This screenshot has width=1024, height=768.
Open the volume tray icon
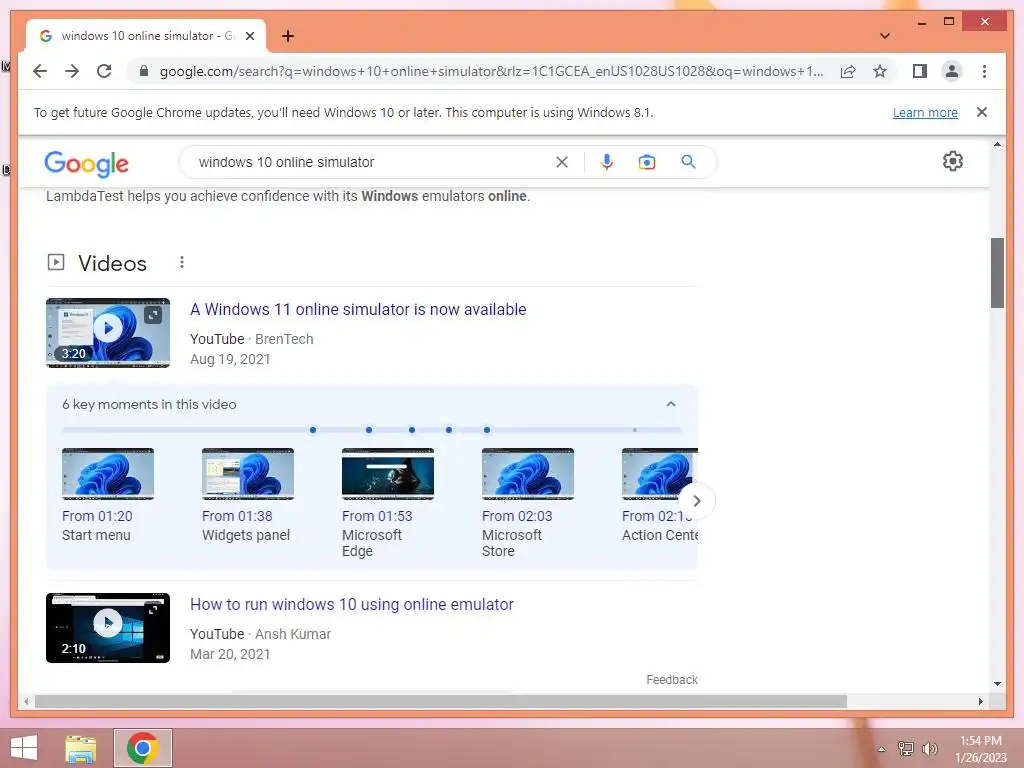click(930, 748)
